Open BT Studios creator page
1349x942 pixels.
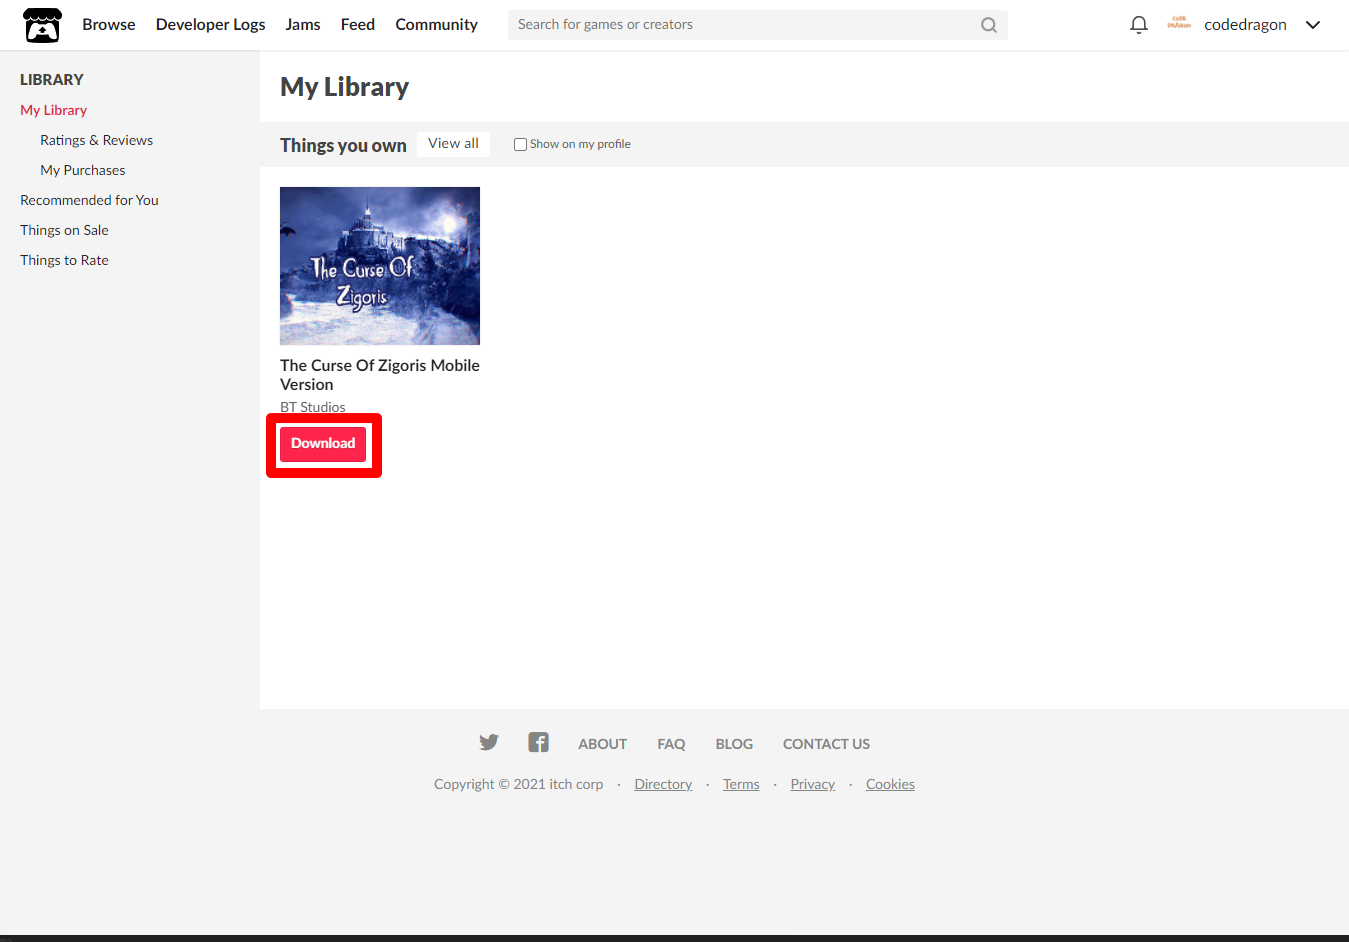313,407
